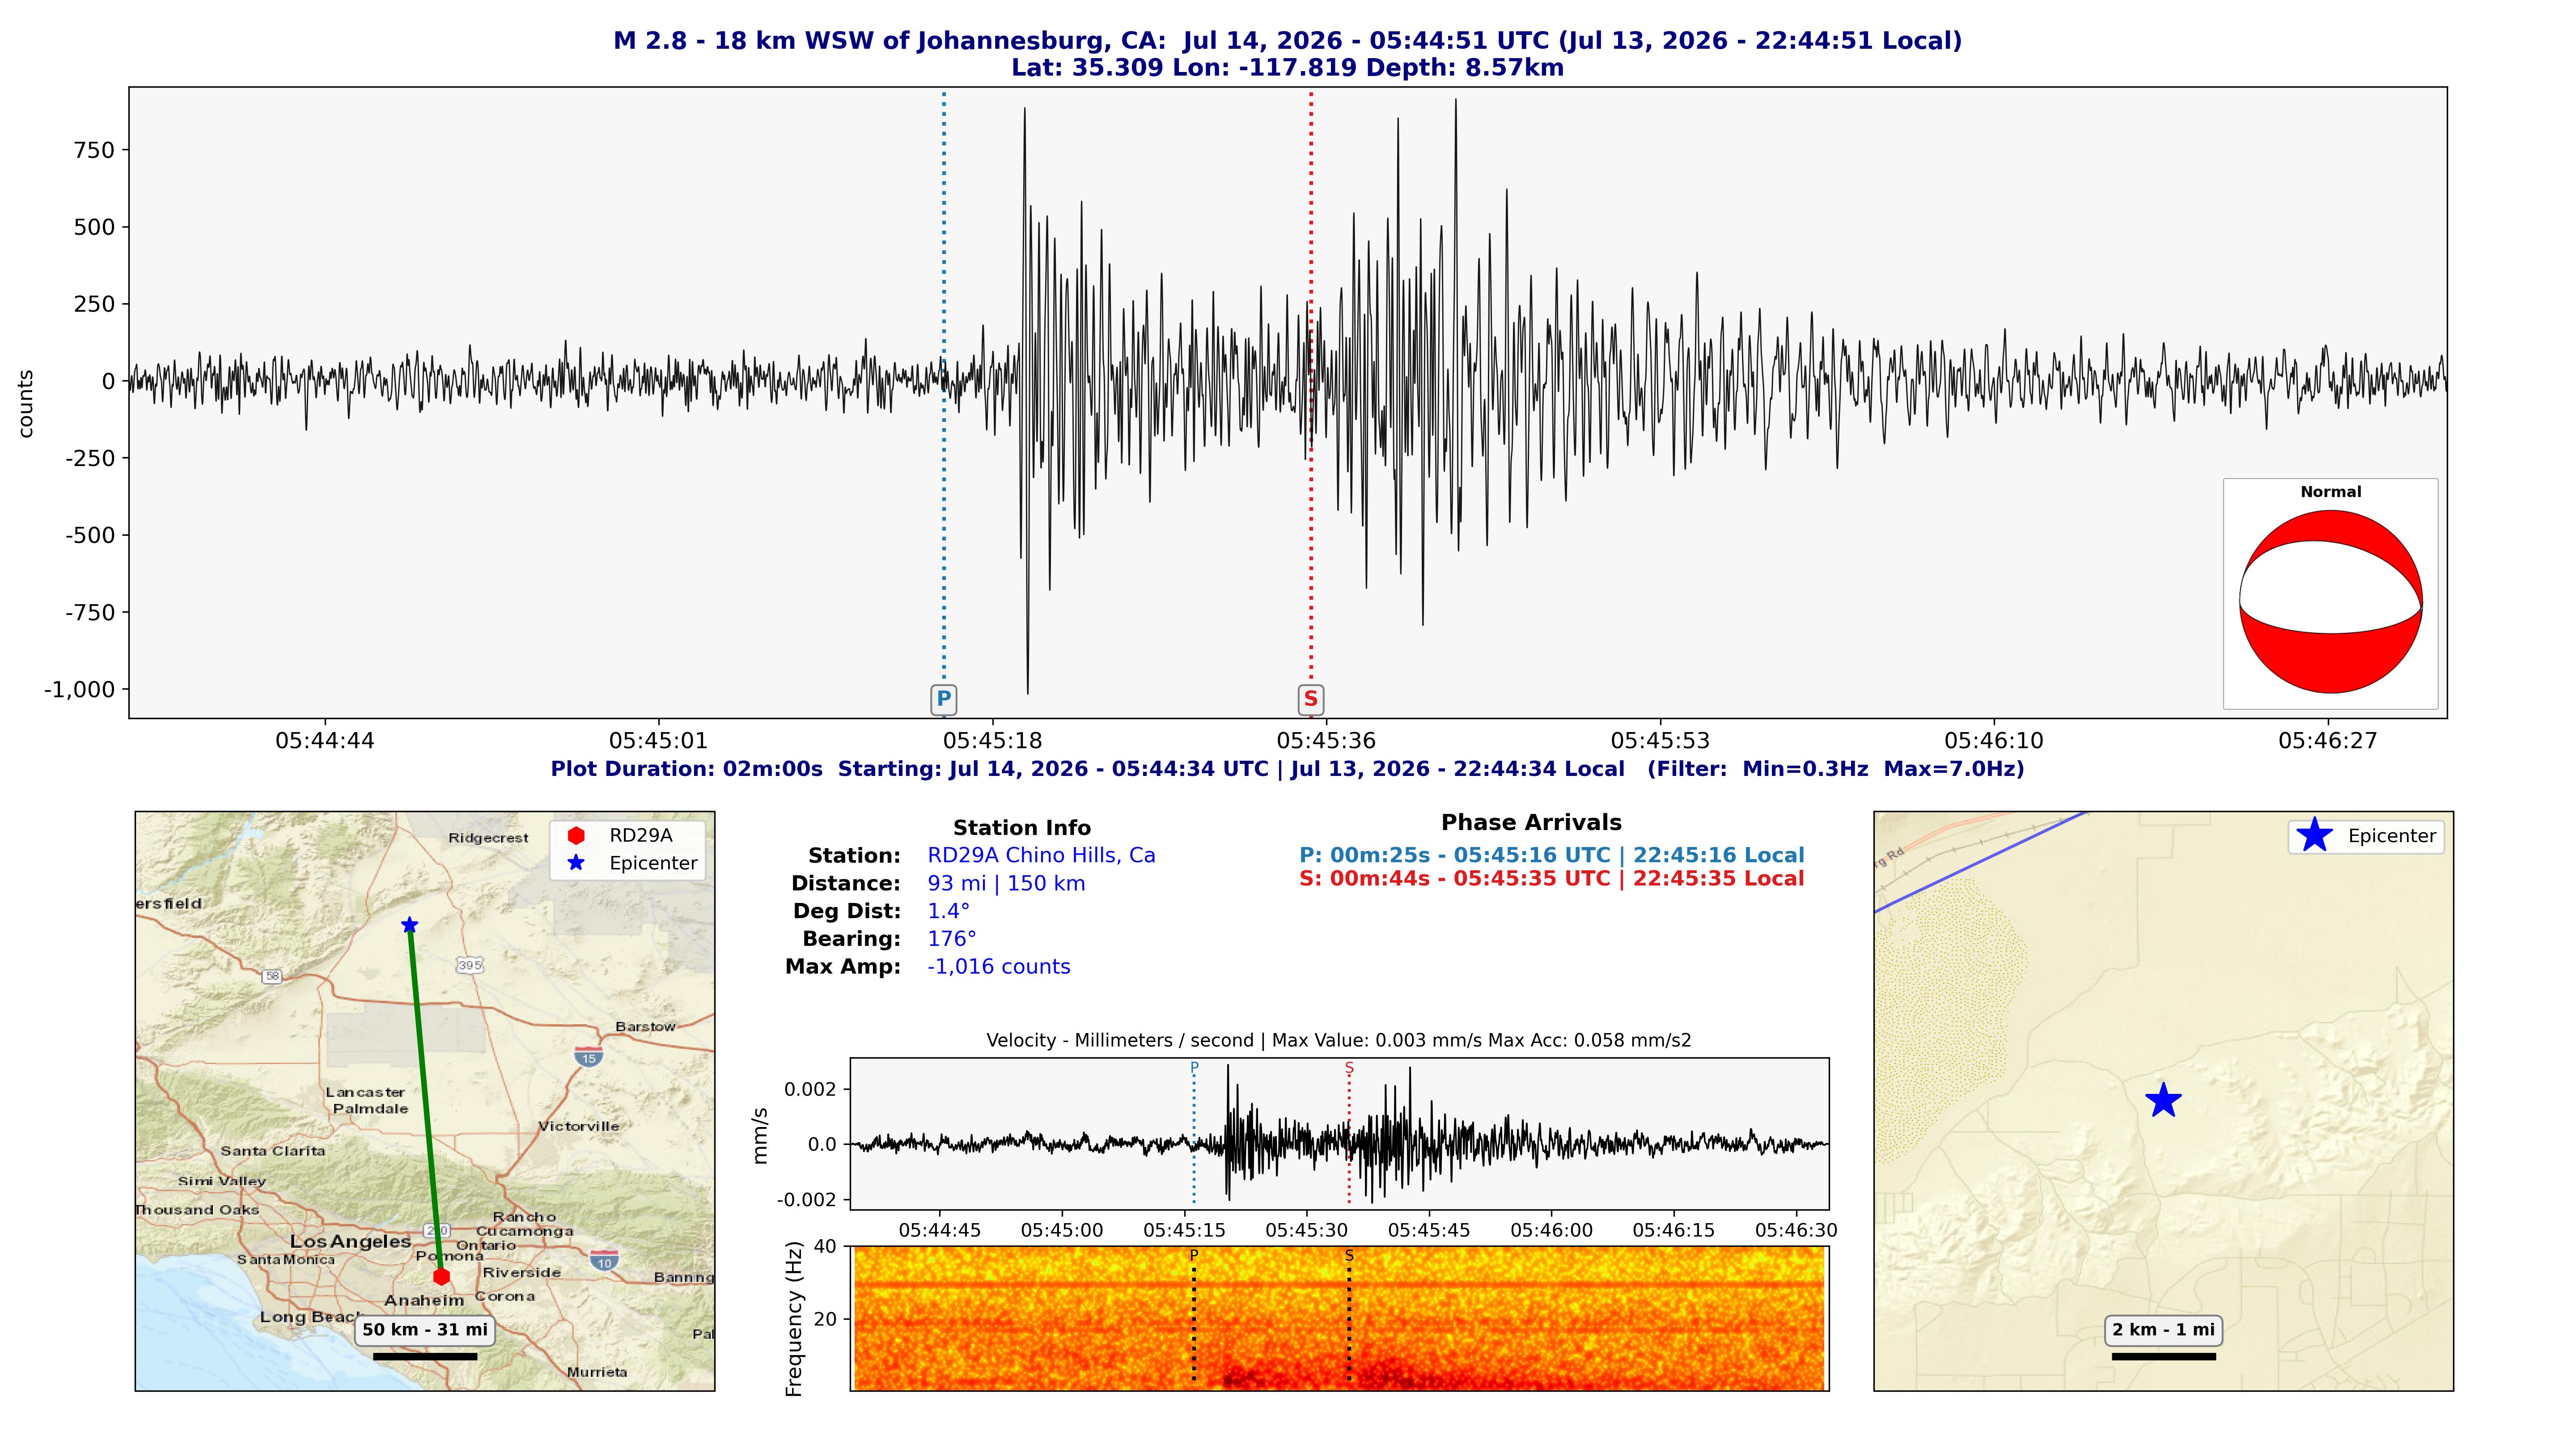Click the P marker label on the spectrogram

click(x=1194, y=1256)
